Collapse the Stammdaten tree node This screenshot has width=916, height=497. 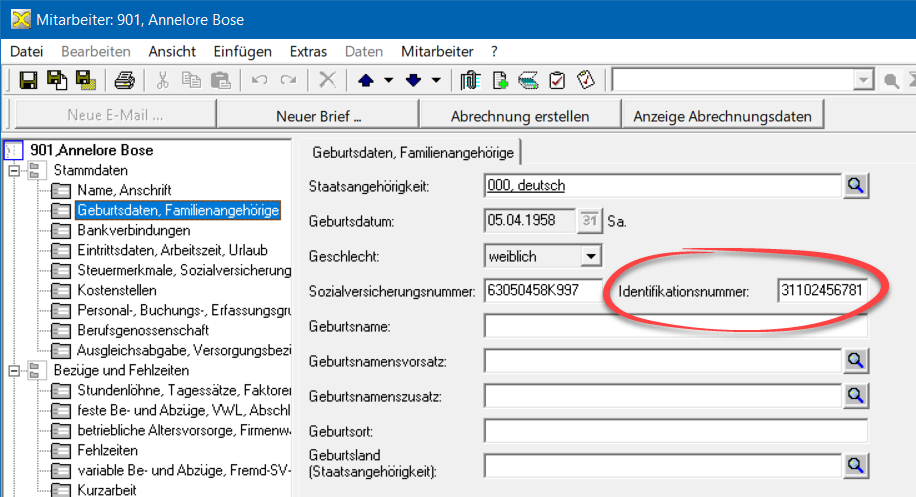(x=14, y=171)
